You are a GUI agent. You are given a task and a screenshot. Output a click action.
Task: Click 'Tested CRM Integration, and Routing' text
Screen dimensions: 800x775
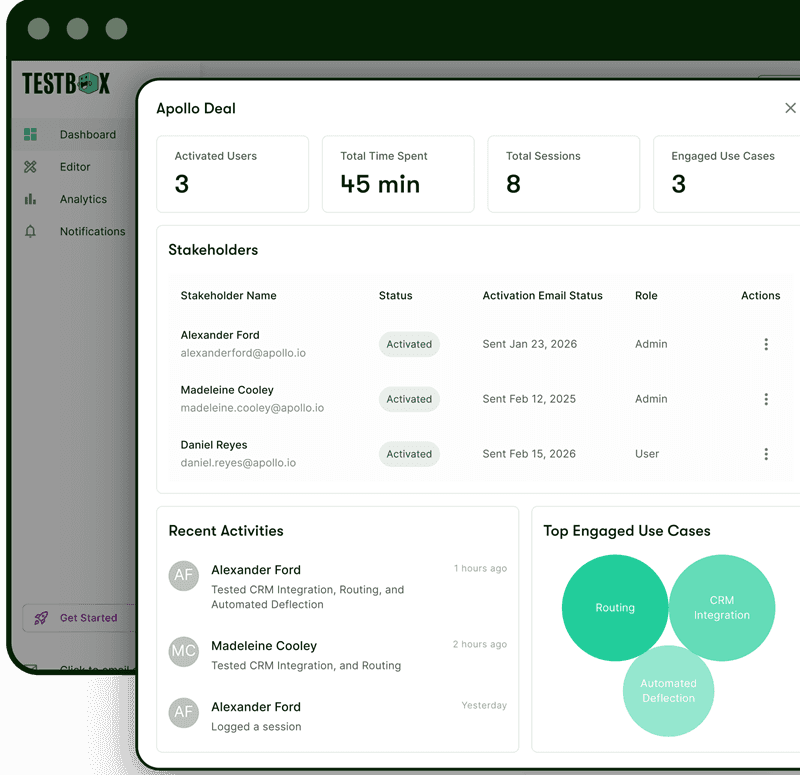coord(306,666)
